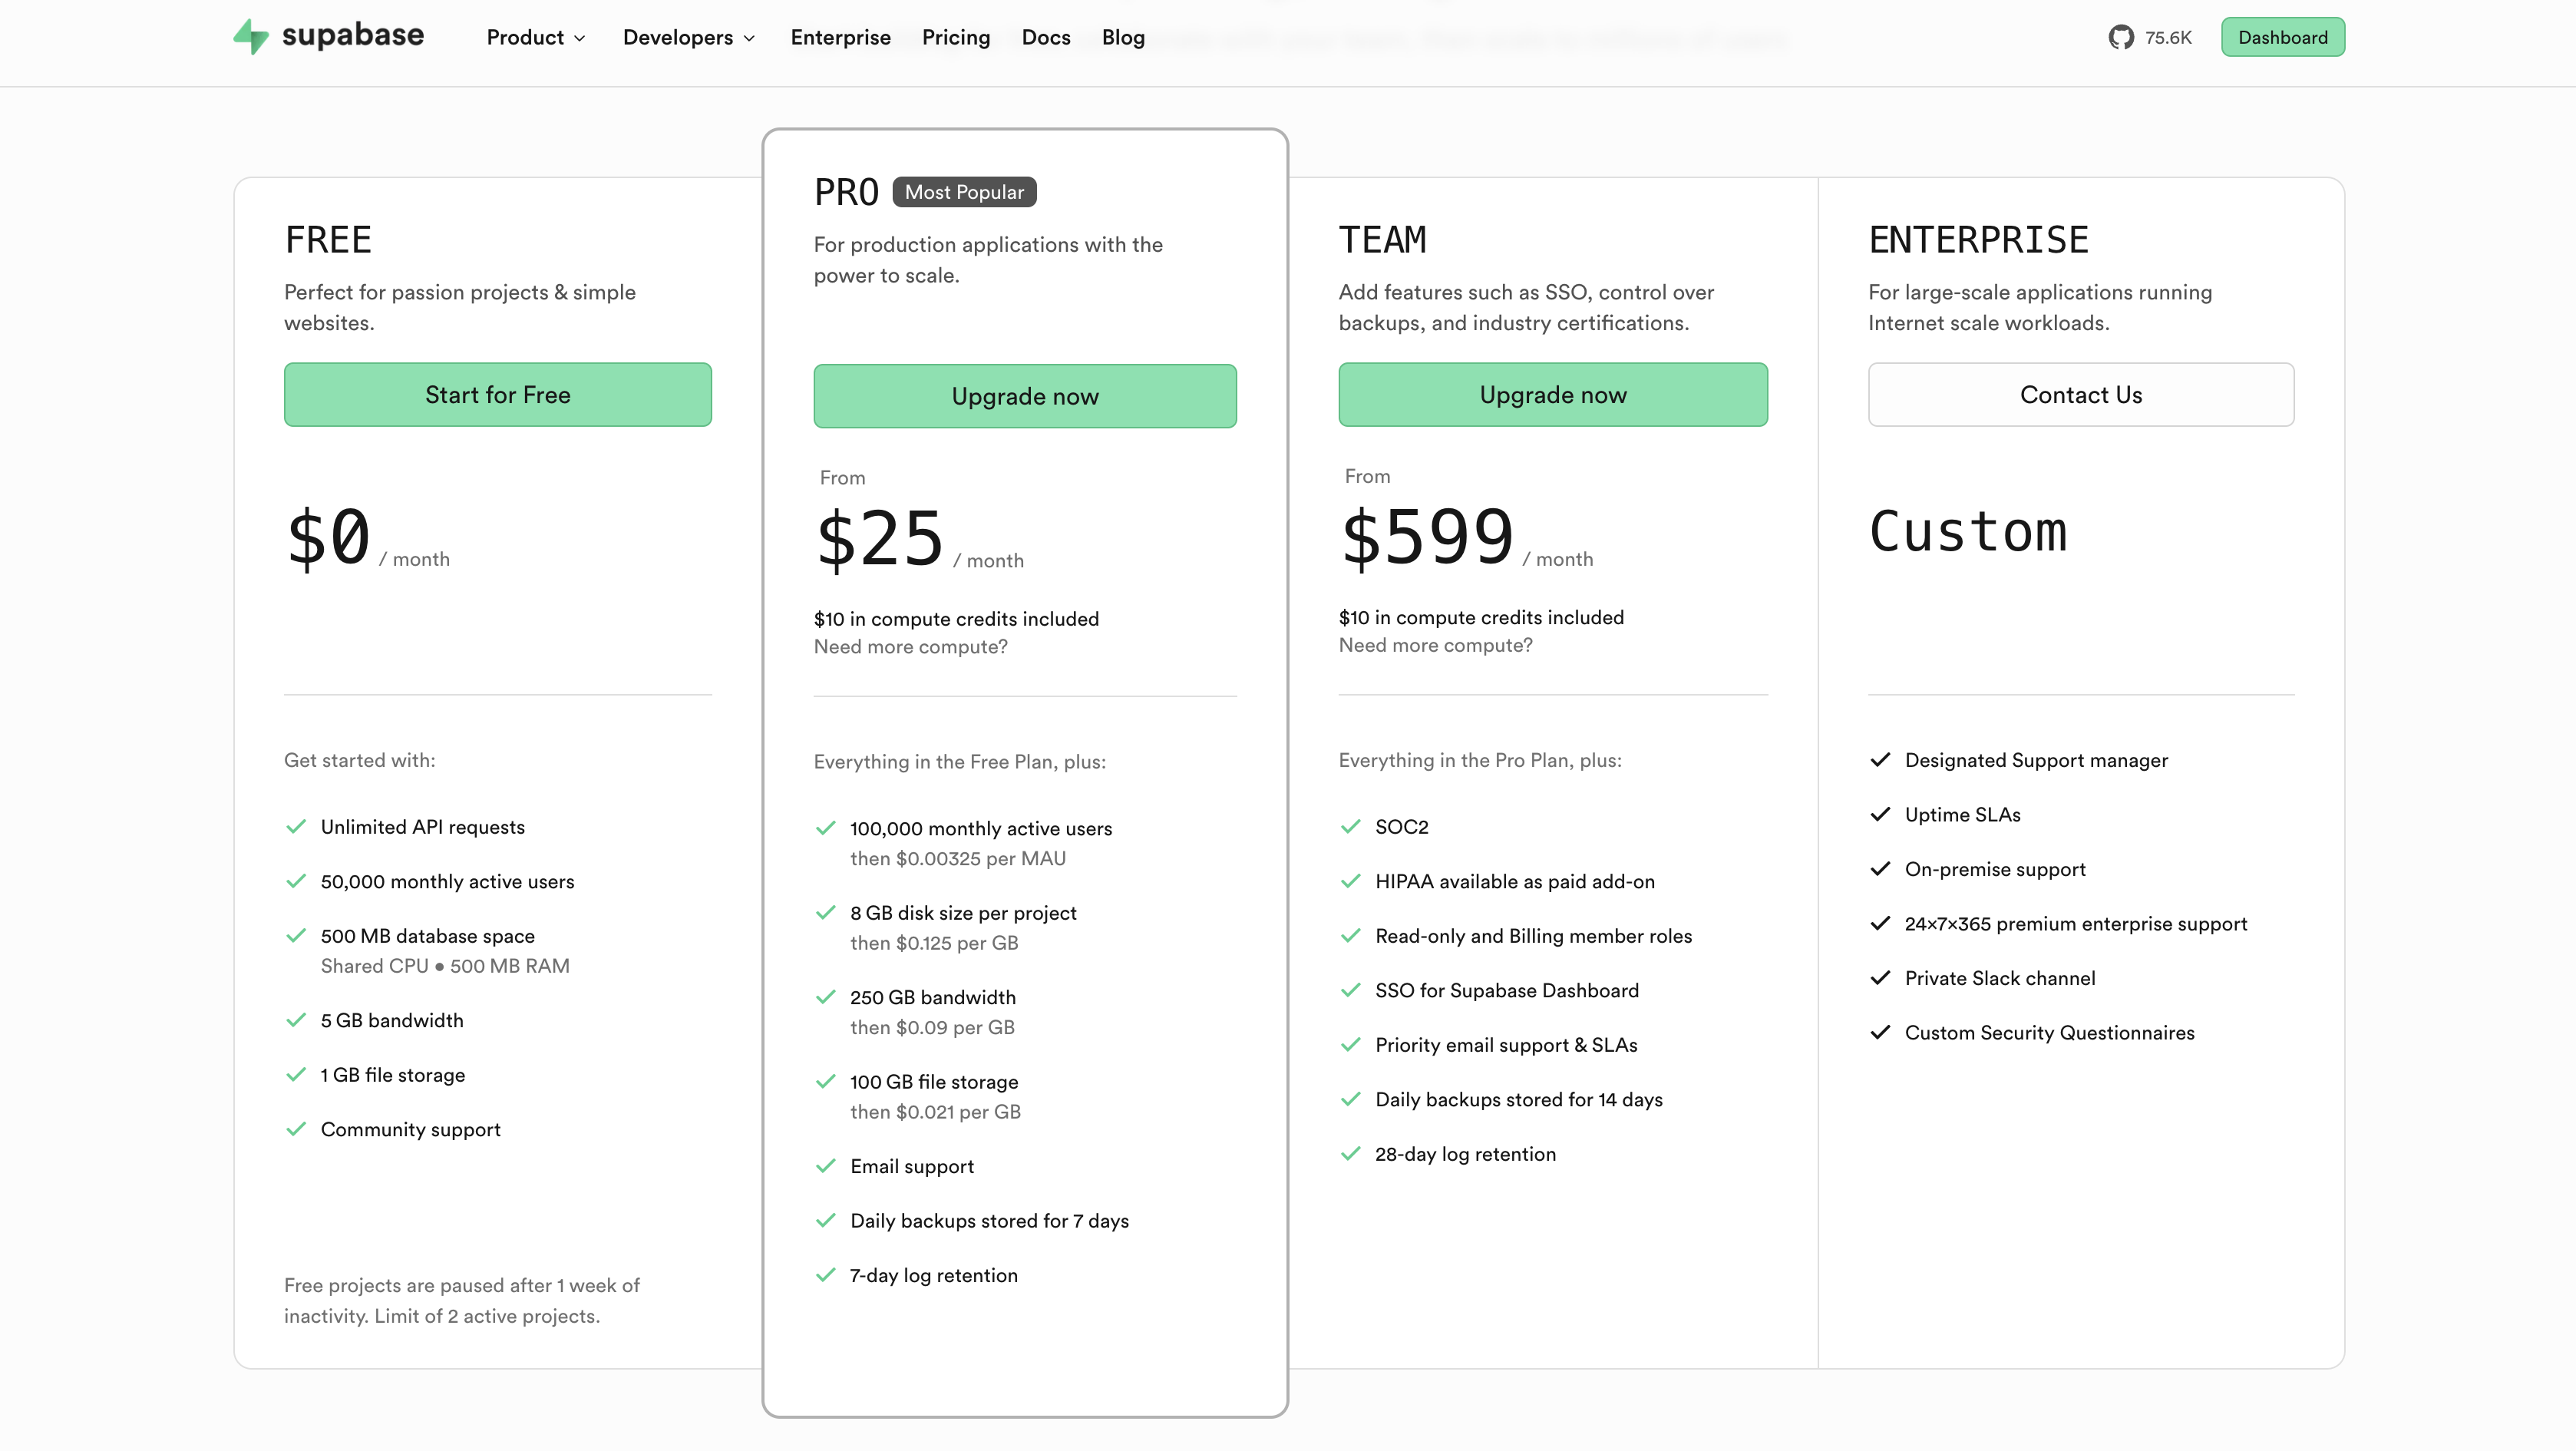Open the Dashboard button
The height and width of the screenshot is (1451, 2576).
(2283, 37)
